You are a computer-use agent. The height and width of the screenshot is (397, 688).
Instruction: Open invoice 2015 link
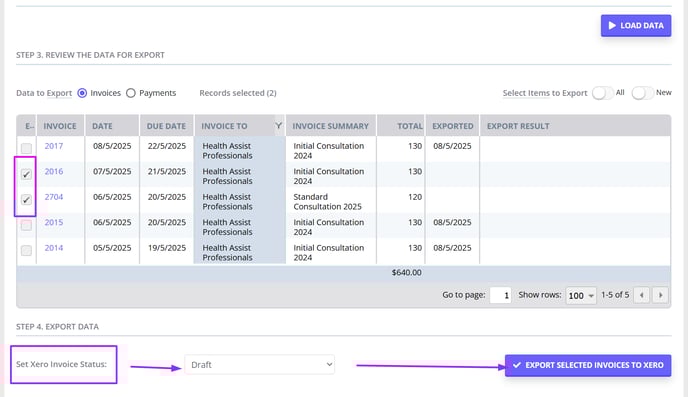(x=54, y=222)
